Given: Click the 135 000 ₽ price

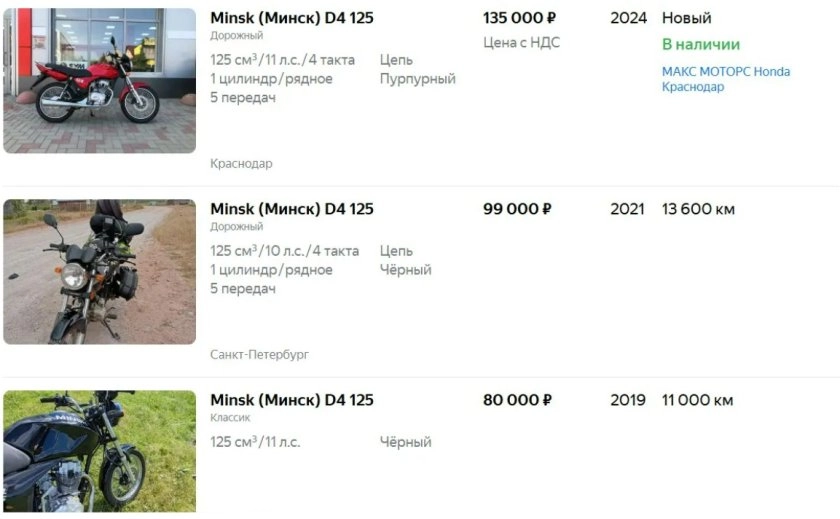Looking at the screenshot, I should pos(519,18).
